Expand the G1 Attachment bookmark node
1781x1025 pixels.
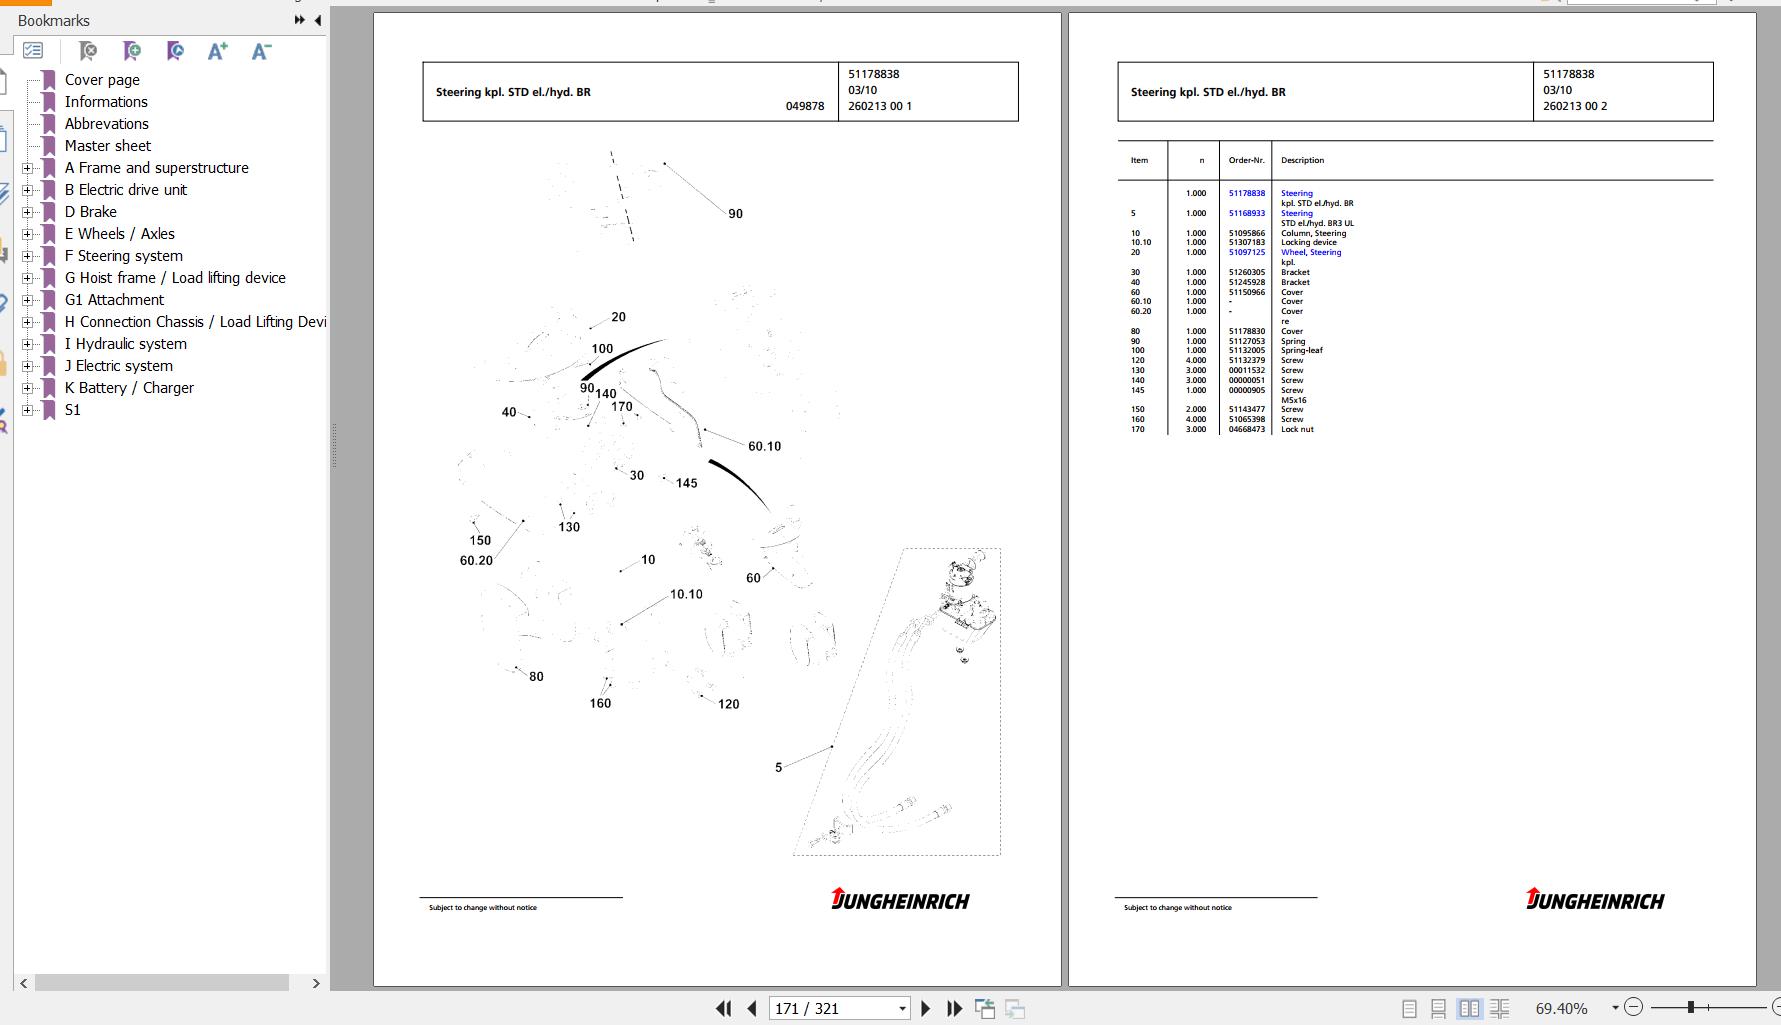click(x=27, y=300)
